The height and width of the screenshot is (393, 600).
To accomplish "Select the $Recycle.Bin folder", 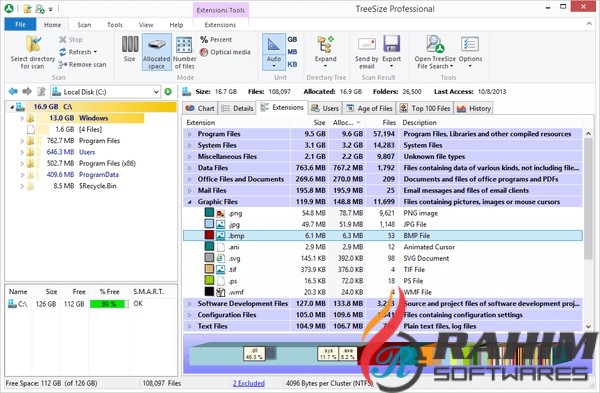I will [97, 186].
